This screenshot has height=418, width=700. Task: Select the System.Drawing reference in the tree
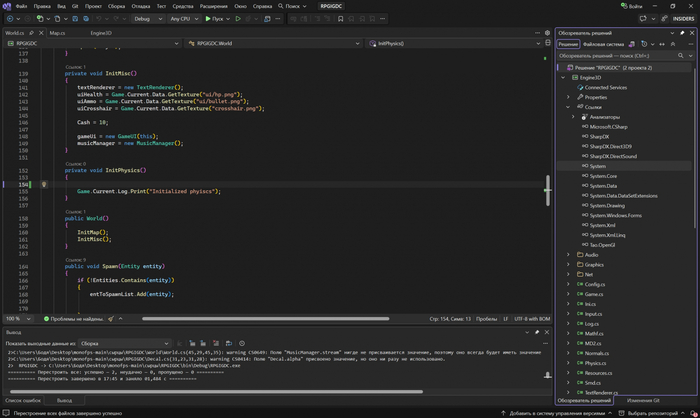607,206
